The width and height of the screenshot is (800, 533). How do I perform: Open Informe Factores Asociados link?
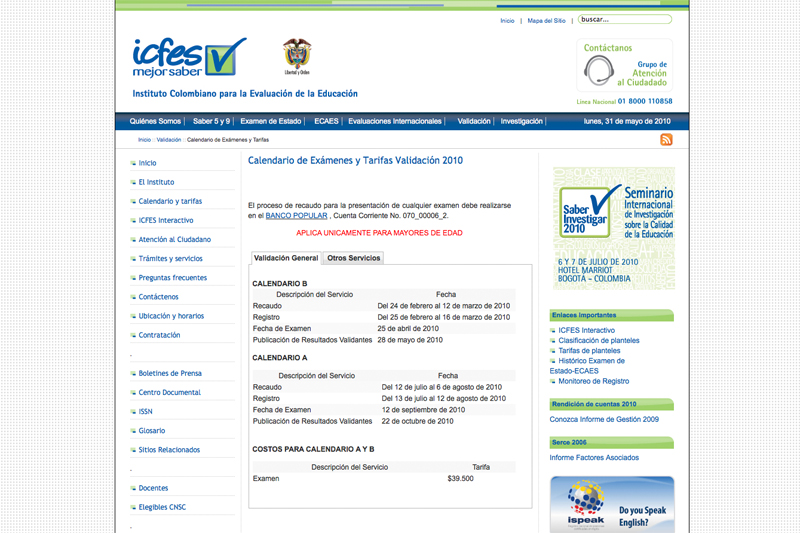click(x=594, y=458)
